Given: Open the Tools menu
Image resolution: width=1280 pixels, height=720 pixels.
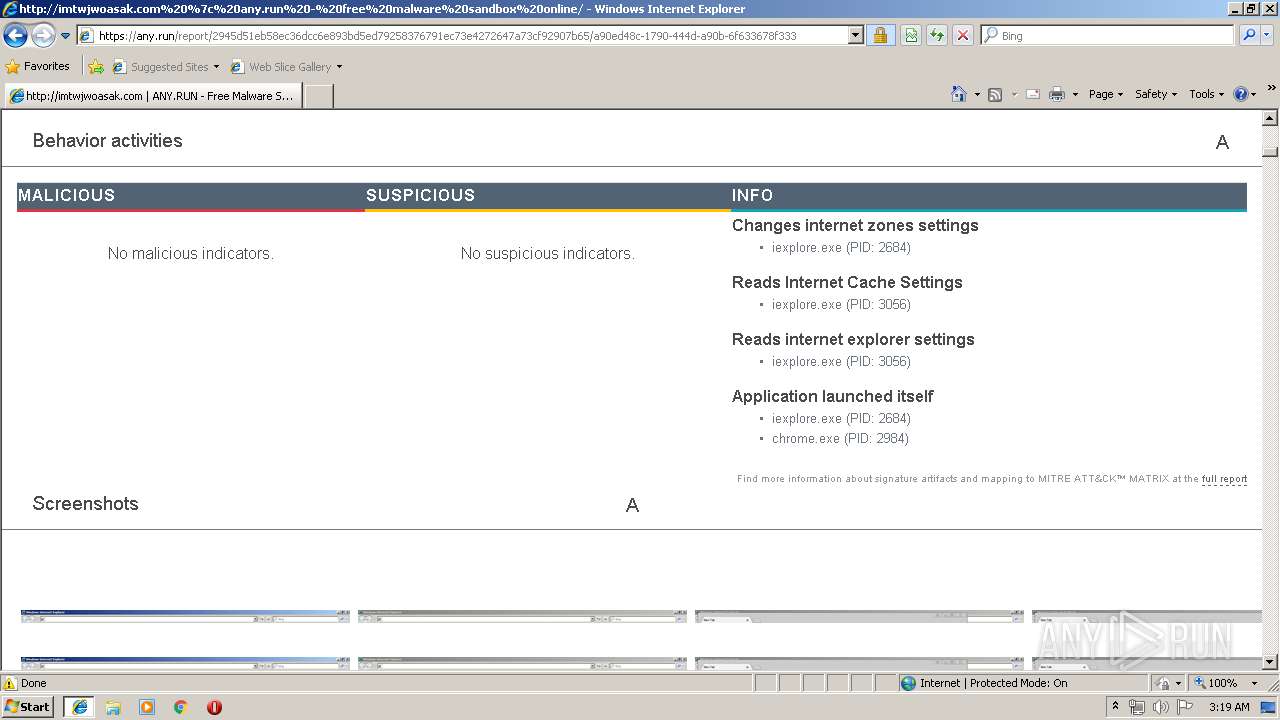Looking at the screenshot, I should pos(1206,94).
